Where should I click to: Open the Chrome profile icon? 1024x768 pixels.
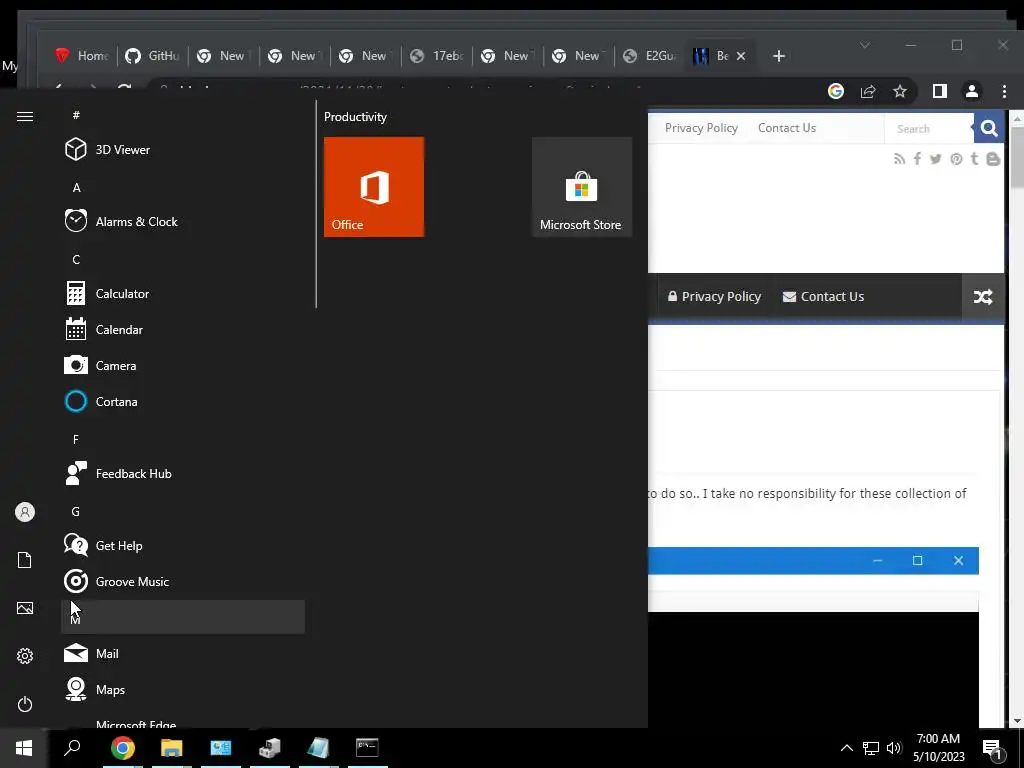[972, 91]
